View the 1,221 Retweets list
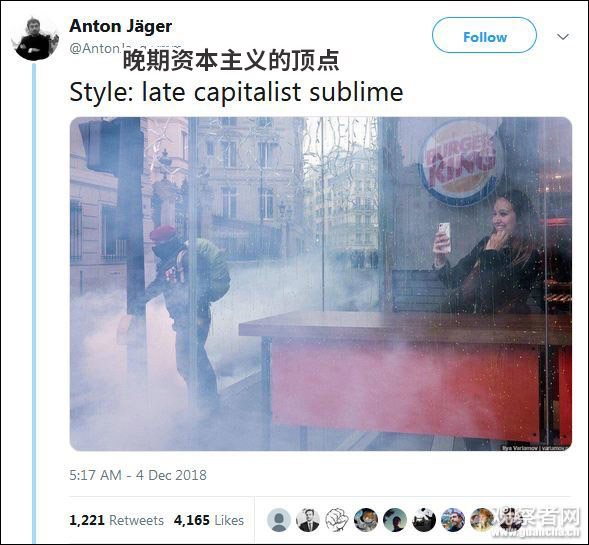The image size is (589, 545). (116, 520)
